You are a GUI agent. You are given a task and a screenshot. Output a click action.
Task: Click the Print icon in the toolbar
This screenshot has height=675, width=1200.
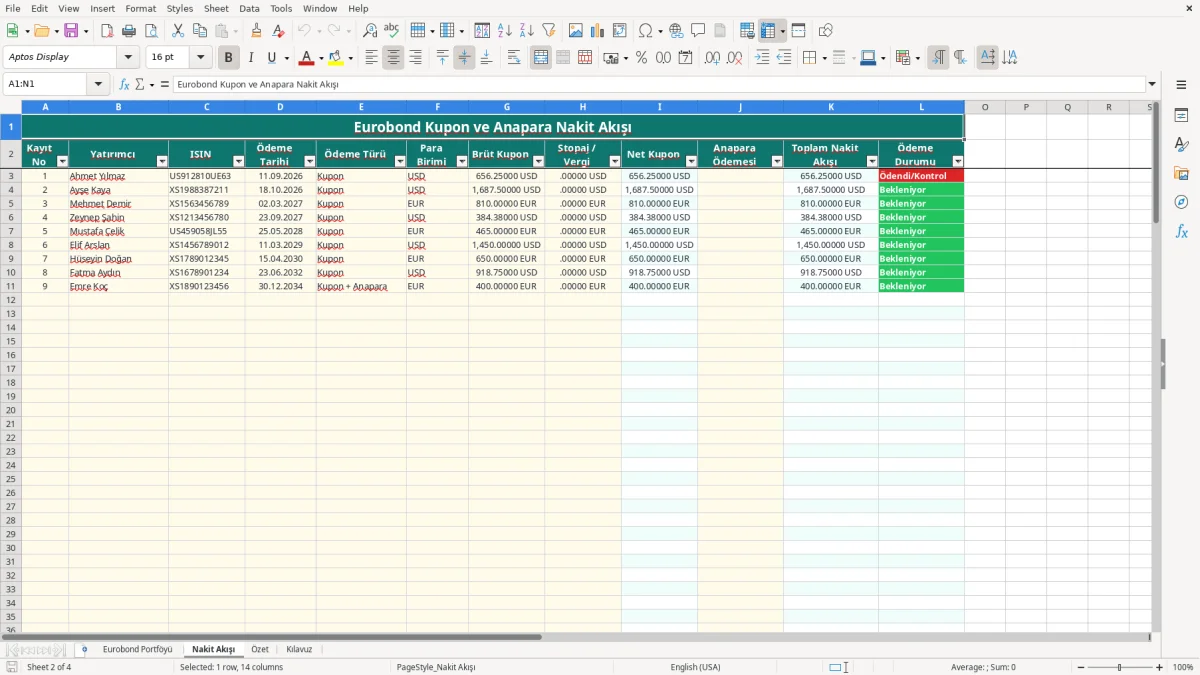tap(129, 31)
